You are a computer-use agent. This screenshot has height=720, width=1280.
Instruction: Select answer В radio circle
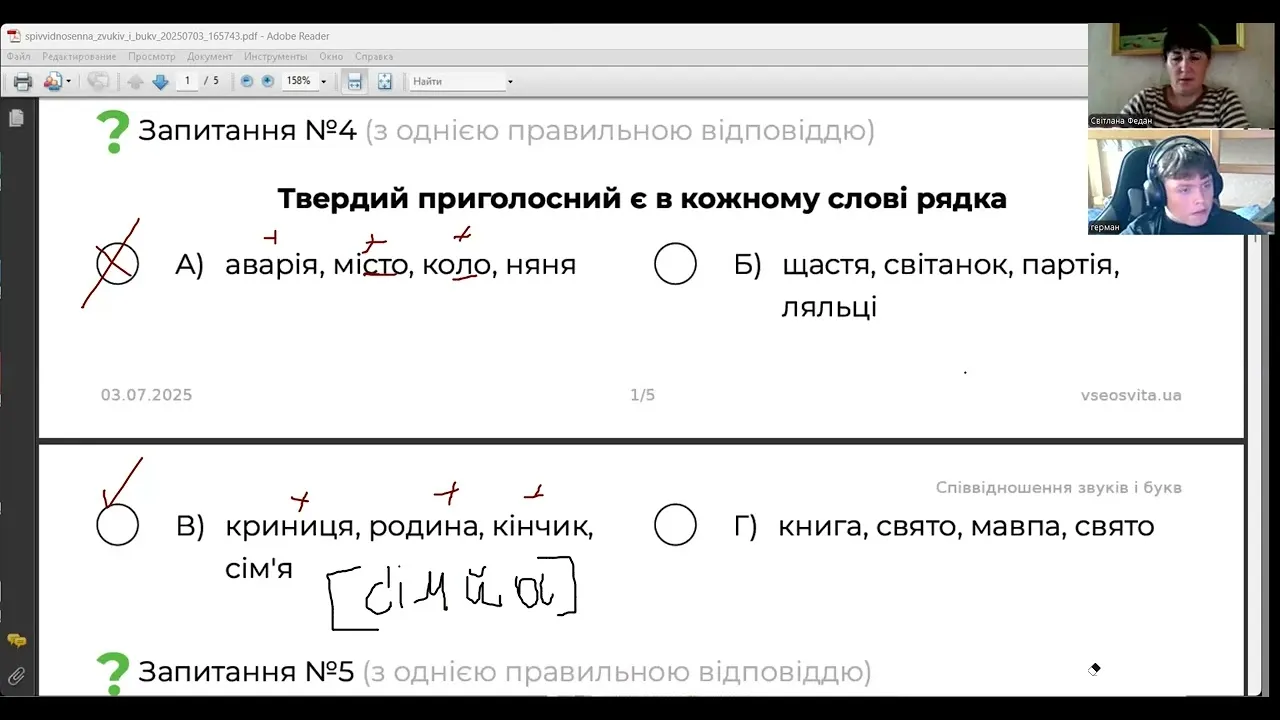[117, 525]
